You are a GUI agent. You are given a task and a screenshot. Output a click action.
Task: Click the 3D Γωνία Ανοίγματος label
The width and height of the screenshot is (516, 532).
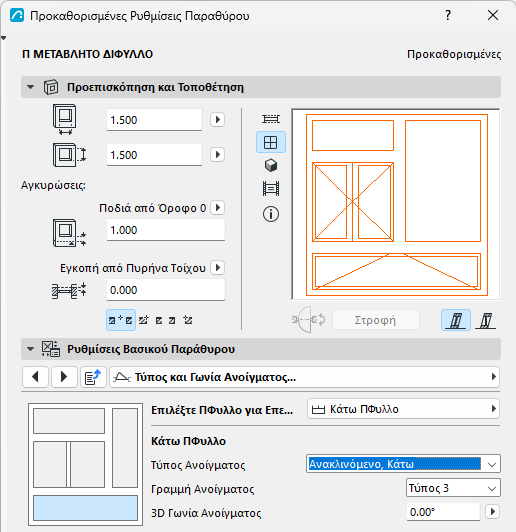click(206, 513)
